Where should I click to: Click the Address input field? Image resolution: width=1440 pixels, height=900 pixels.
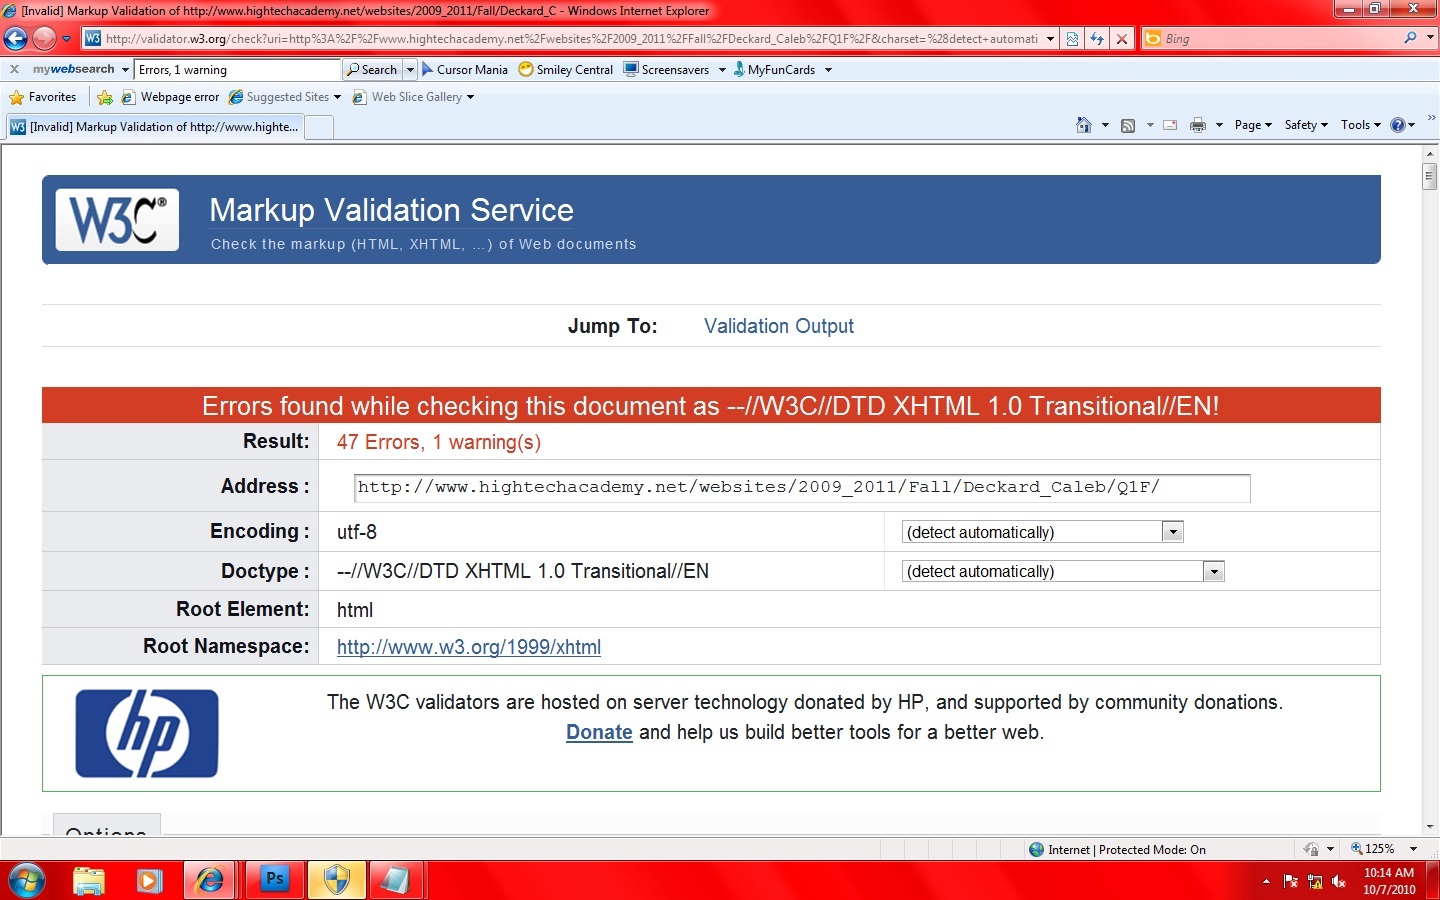click(x=801, y=488)
